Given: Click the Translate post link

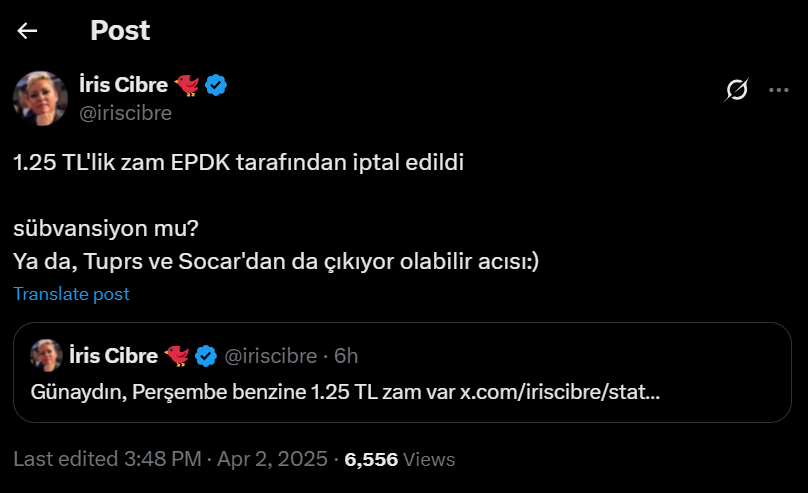Looking at the screenshot, I should click(71, 294).
